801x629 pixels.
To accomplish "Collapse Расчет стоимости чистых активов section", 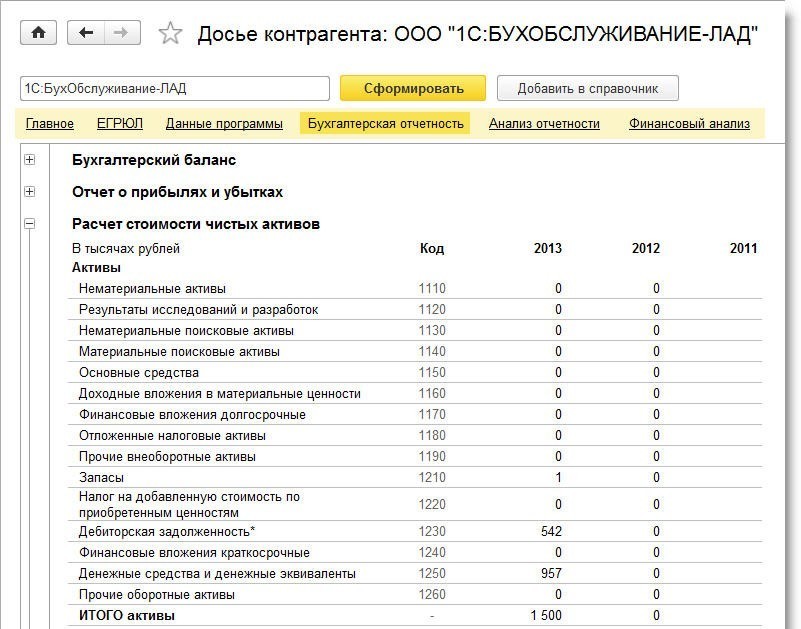I will coord(29,224).
